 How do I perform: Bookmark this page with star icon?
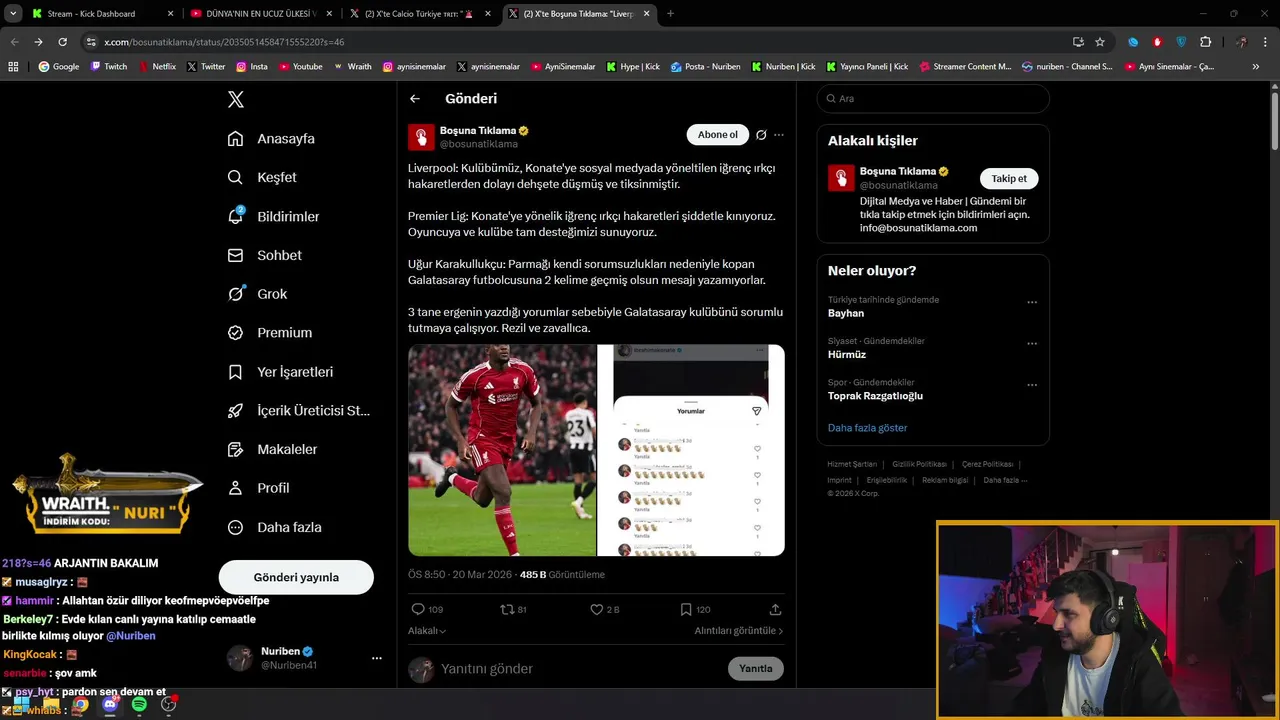pos(1100,42)
